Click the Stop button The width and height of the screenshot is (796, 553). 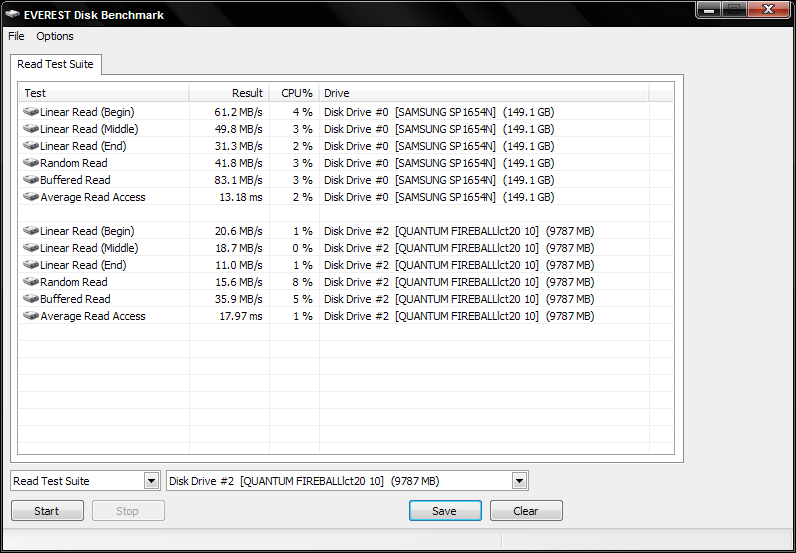click(128, 511)
